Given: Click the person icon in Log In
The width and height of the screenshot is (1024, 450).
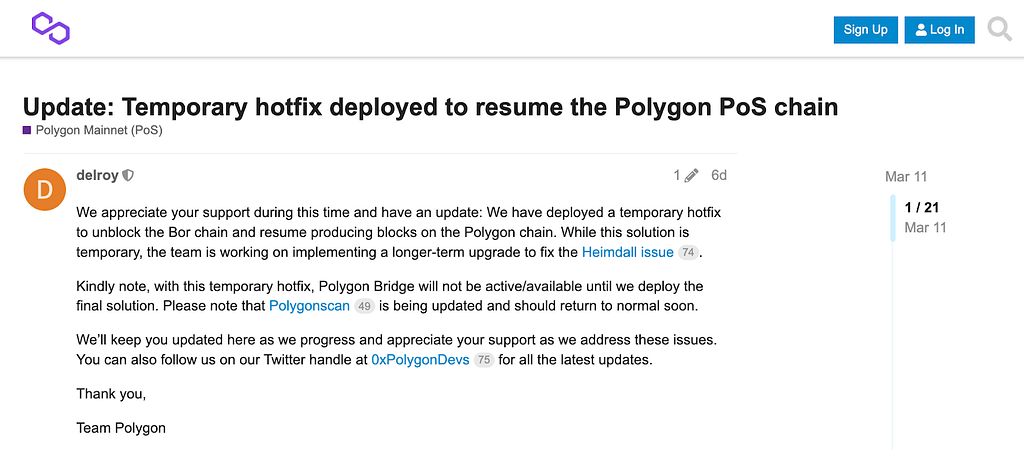Looking at the screenshot, I should (x=921, y=30).
